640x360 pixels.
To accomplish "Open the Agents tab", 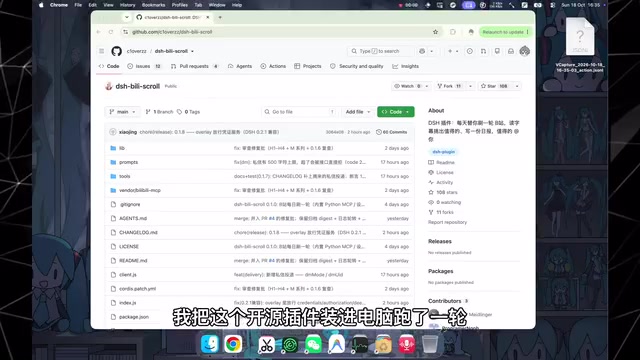I will coord(240,66).
